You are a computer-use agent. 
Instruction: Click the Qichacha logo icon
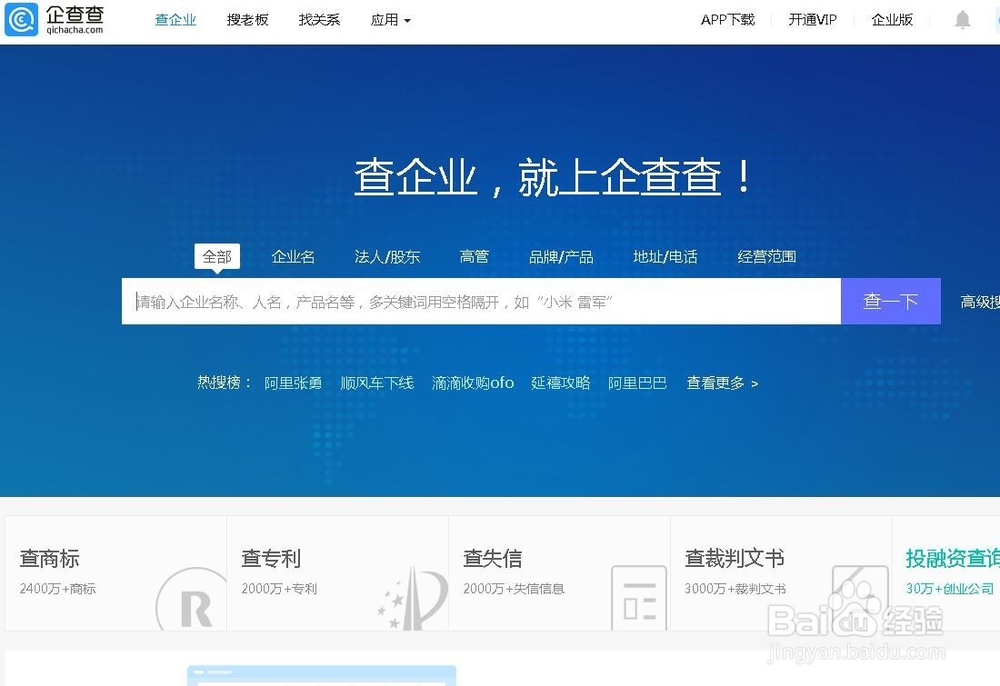[21, 19]
